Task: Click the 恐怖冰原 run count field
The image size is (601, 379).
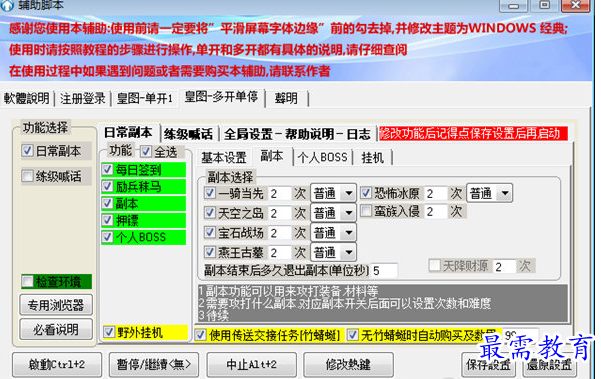Action: (436, 193)
